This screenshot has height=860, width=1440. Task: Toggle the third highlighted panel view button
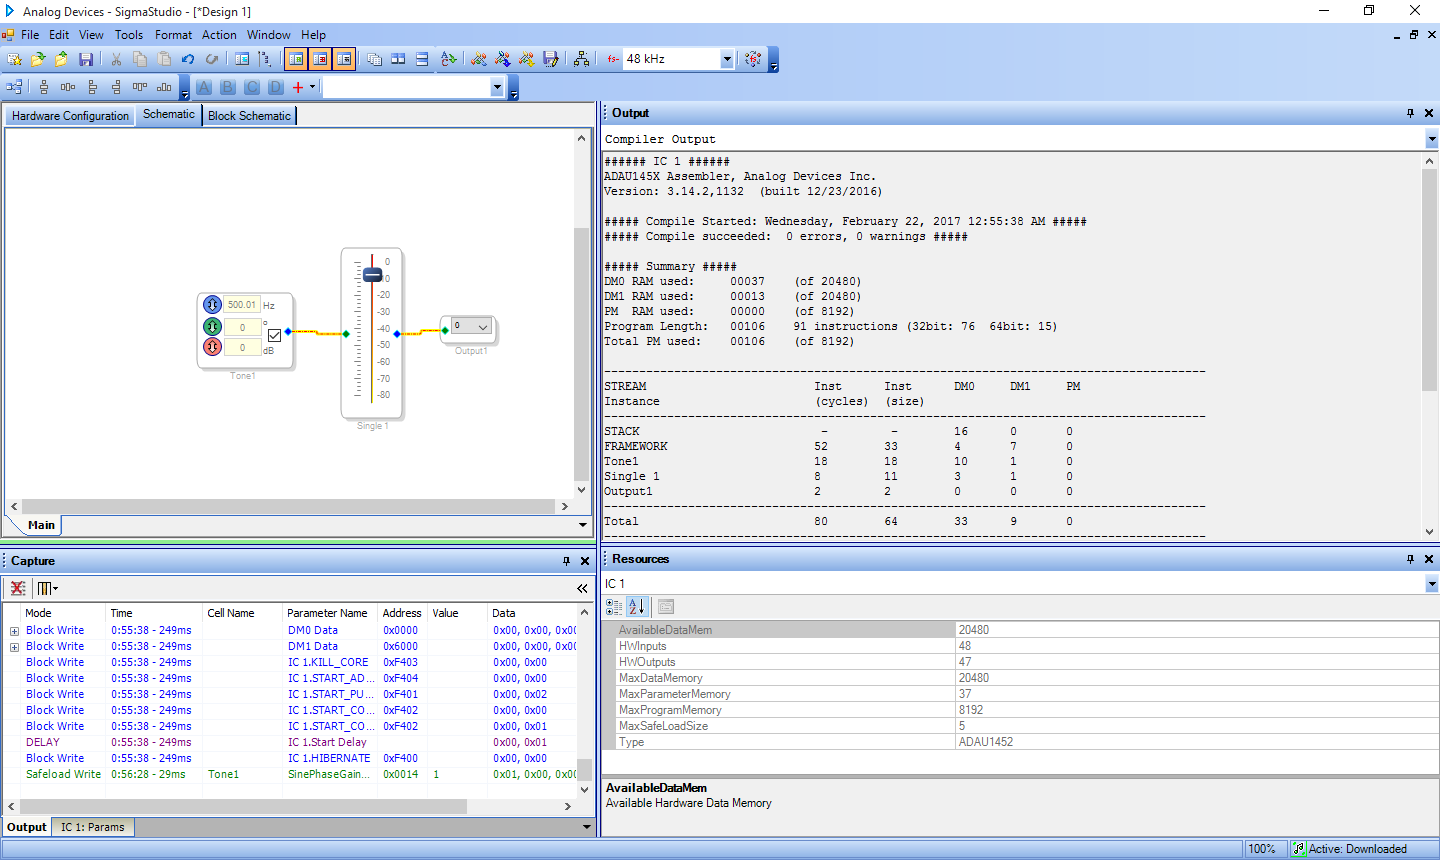tap(344, 59)
